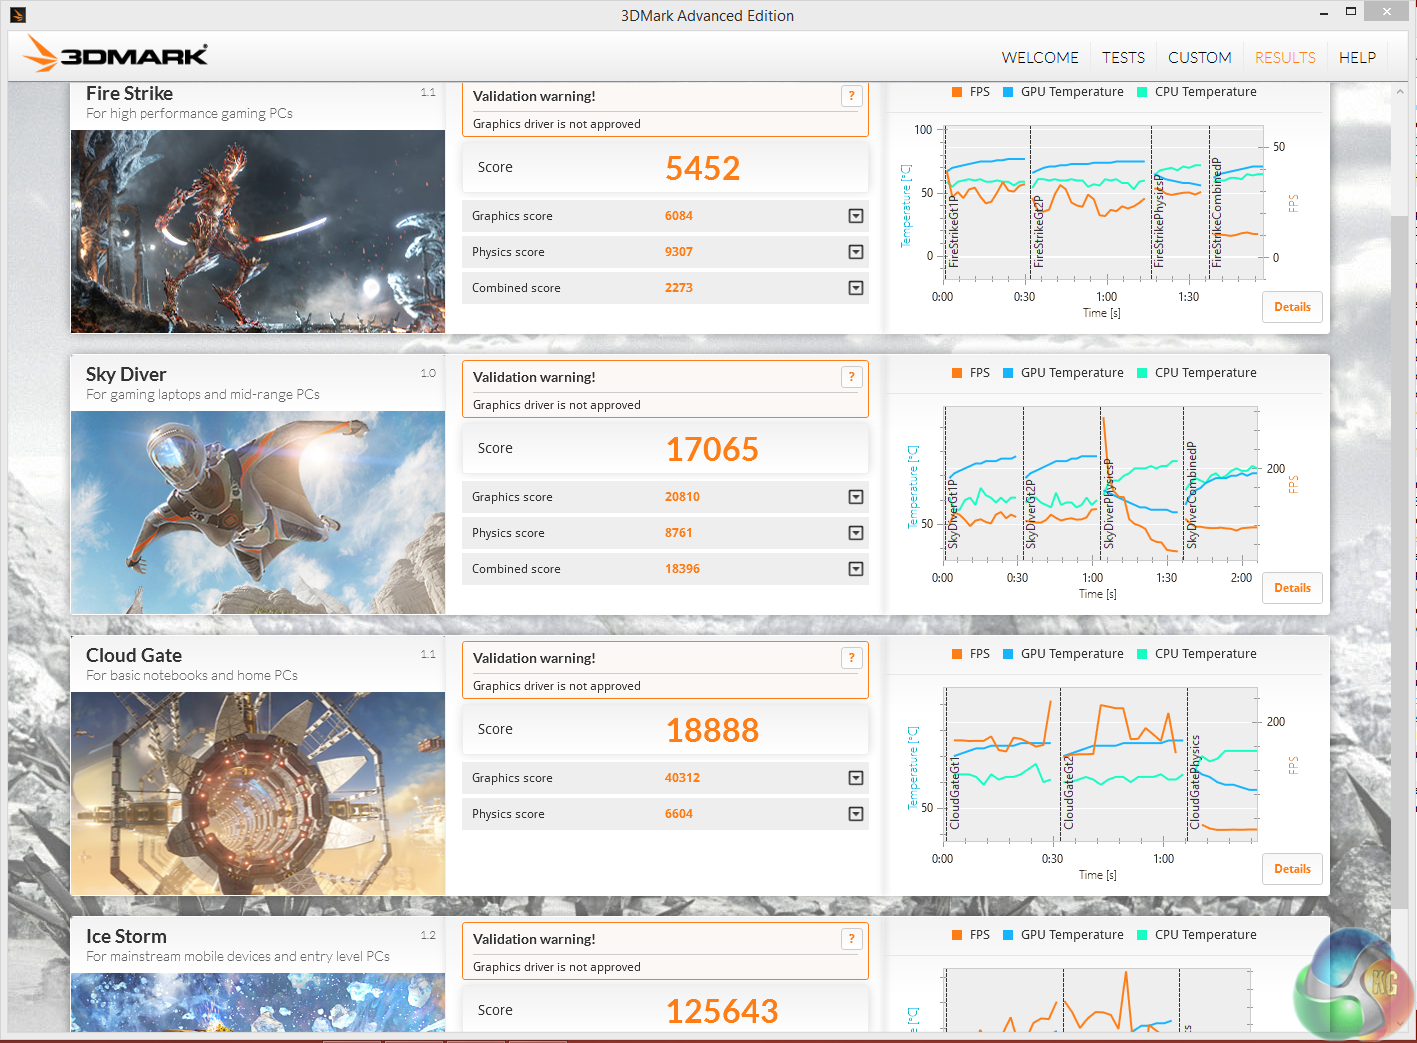Open the CUSTOM tab

pyautogui.click(x=1200, y=58)
